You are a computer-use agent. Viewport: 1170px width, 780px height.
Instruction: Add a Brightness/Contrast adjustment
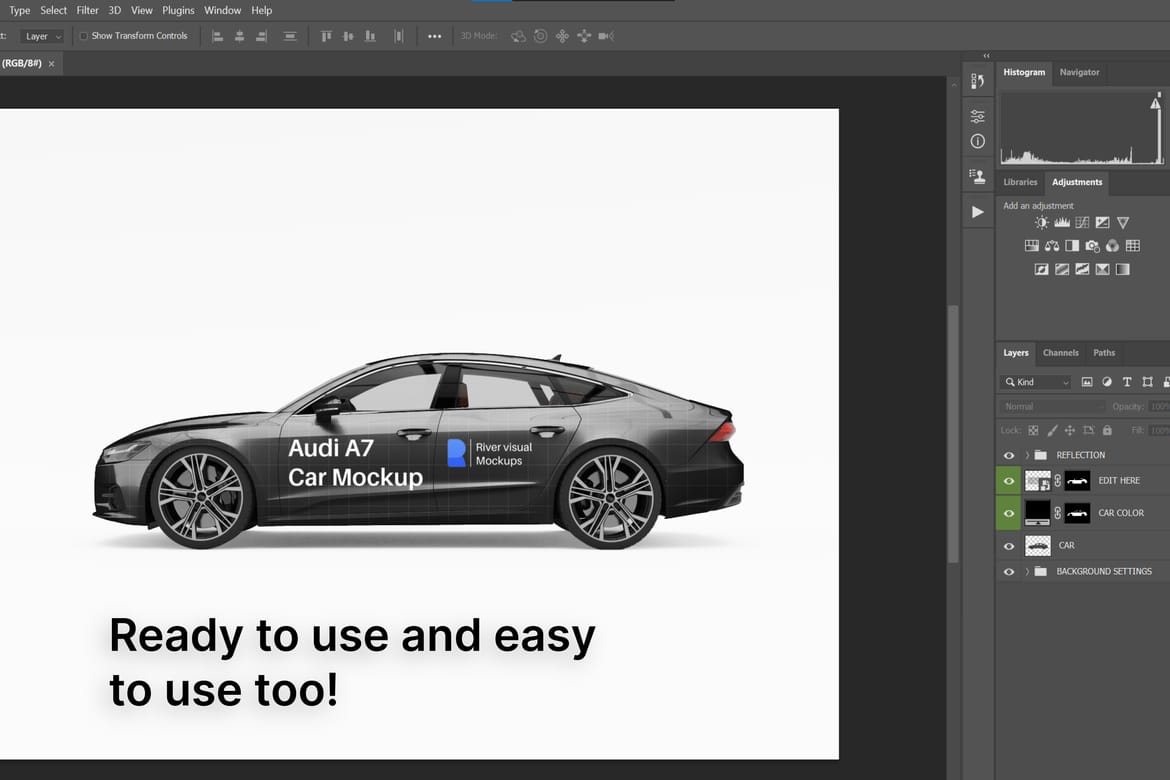(x=1042, y=222)
